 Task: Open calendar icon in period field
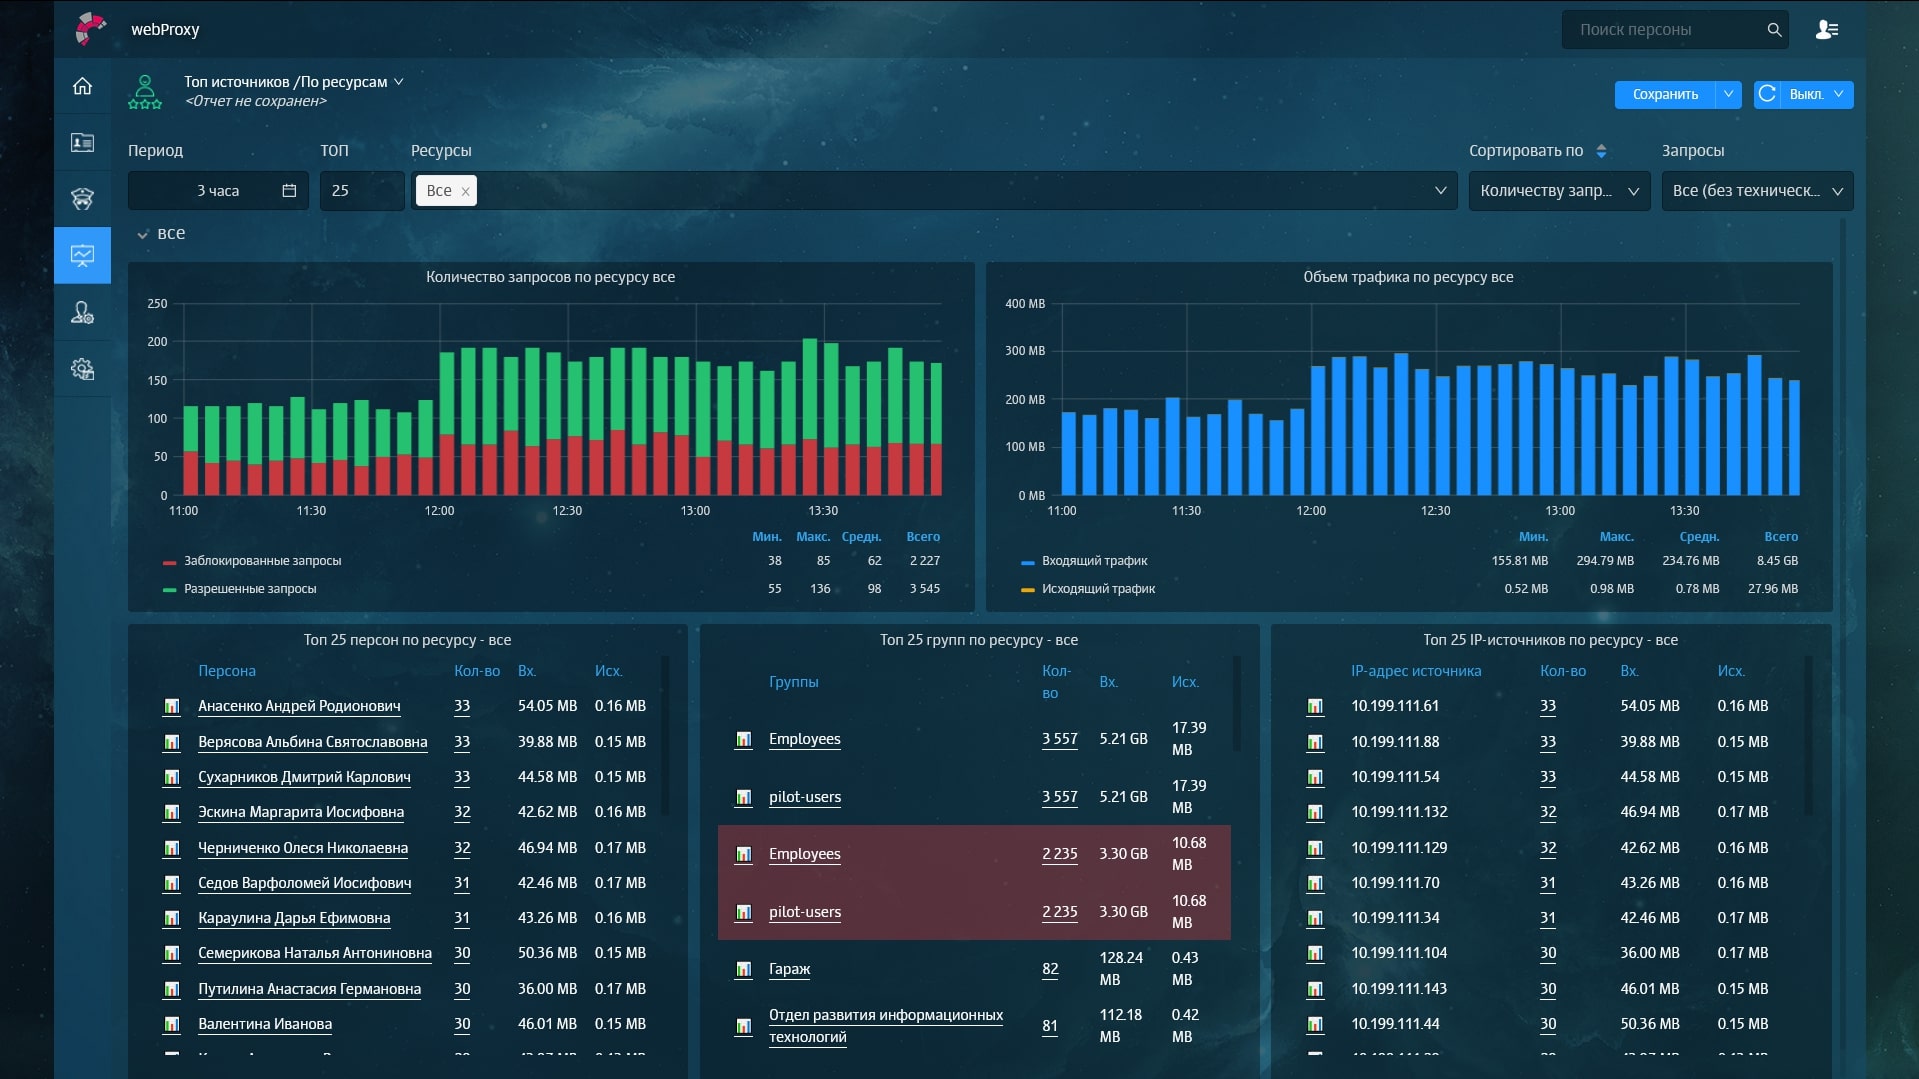[x=289, y=191]
